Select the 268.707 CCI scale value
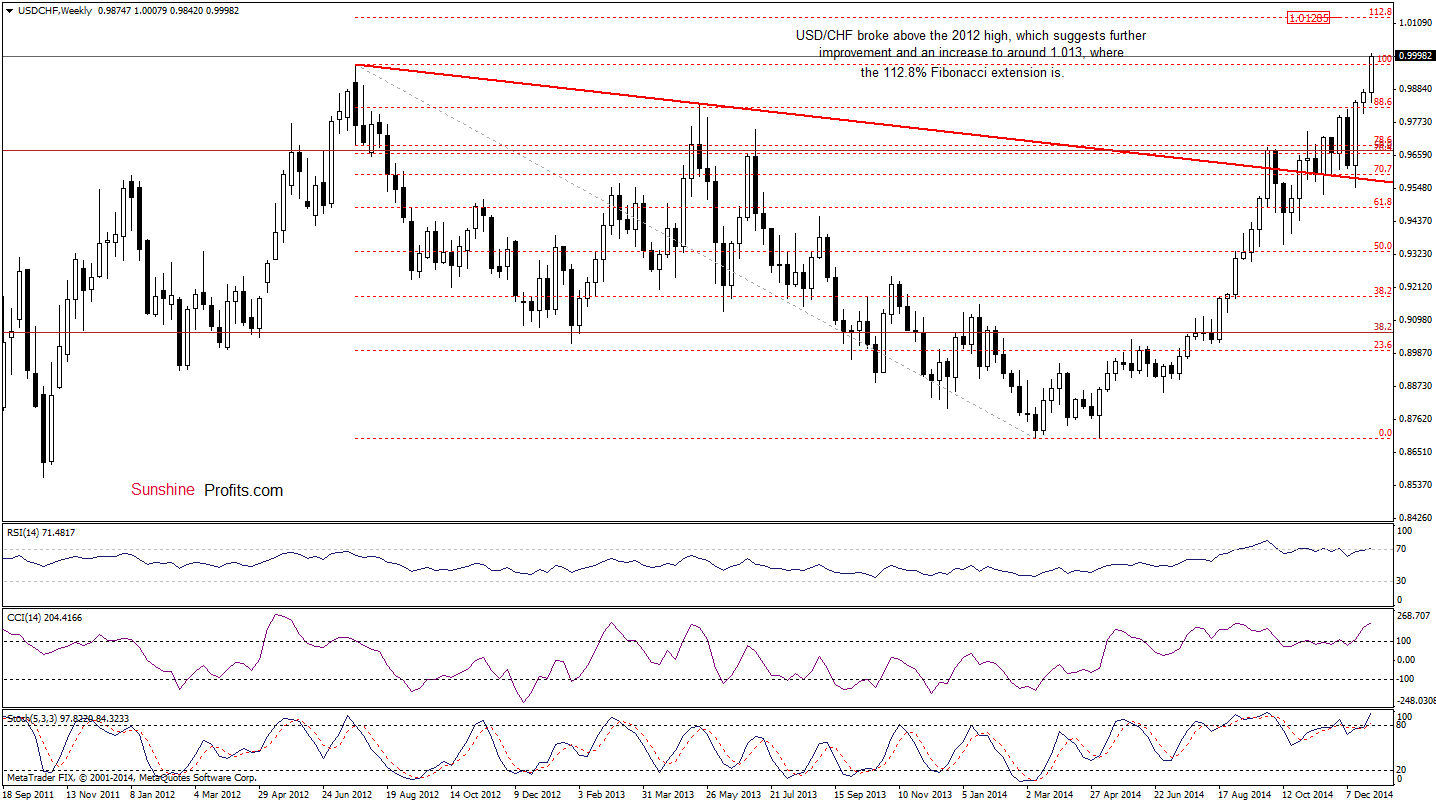The image size is (1436, 803). click(1414, 616)
